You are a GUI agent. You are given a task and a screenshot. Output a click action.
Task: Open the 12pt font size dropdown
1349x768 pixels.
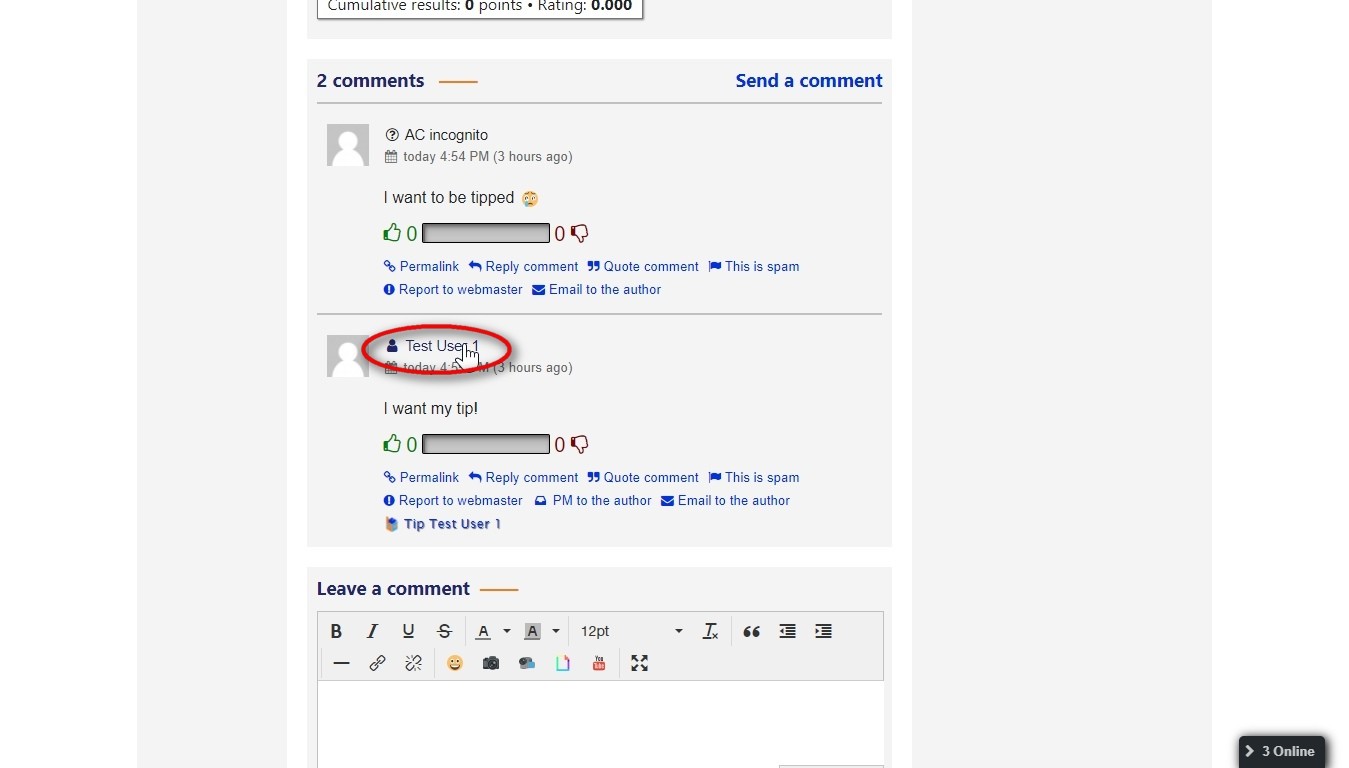(631, 631)
